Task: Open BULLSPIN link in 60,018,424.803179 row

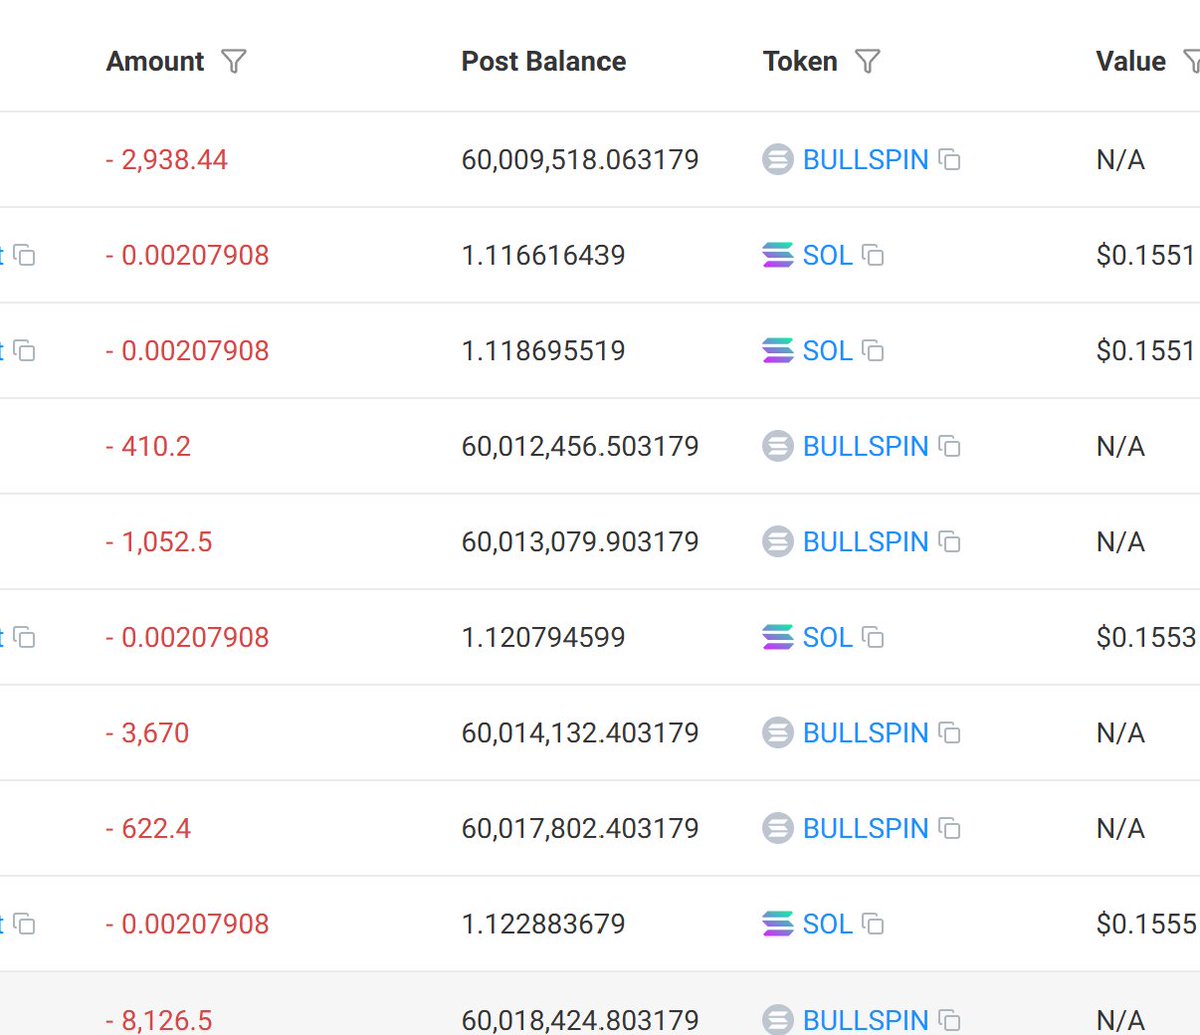Action: pos(866,1020)
